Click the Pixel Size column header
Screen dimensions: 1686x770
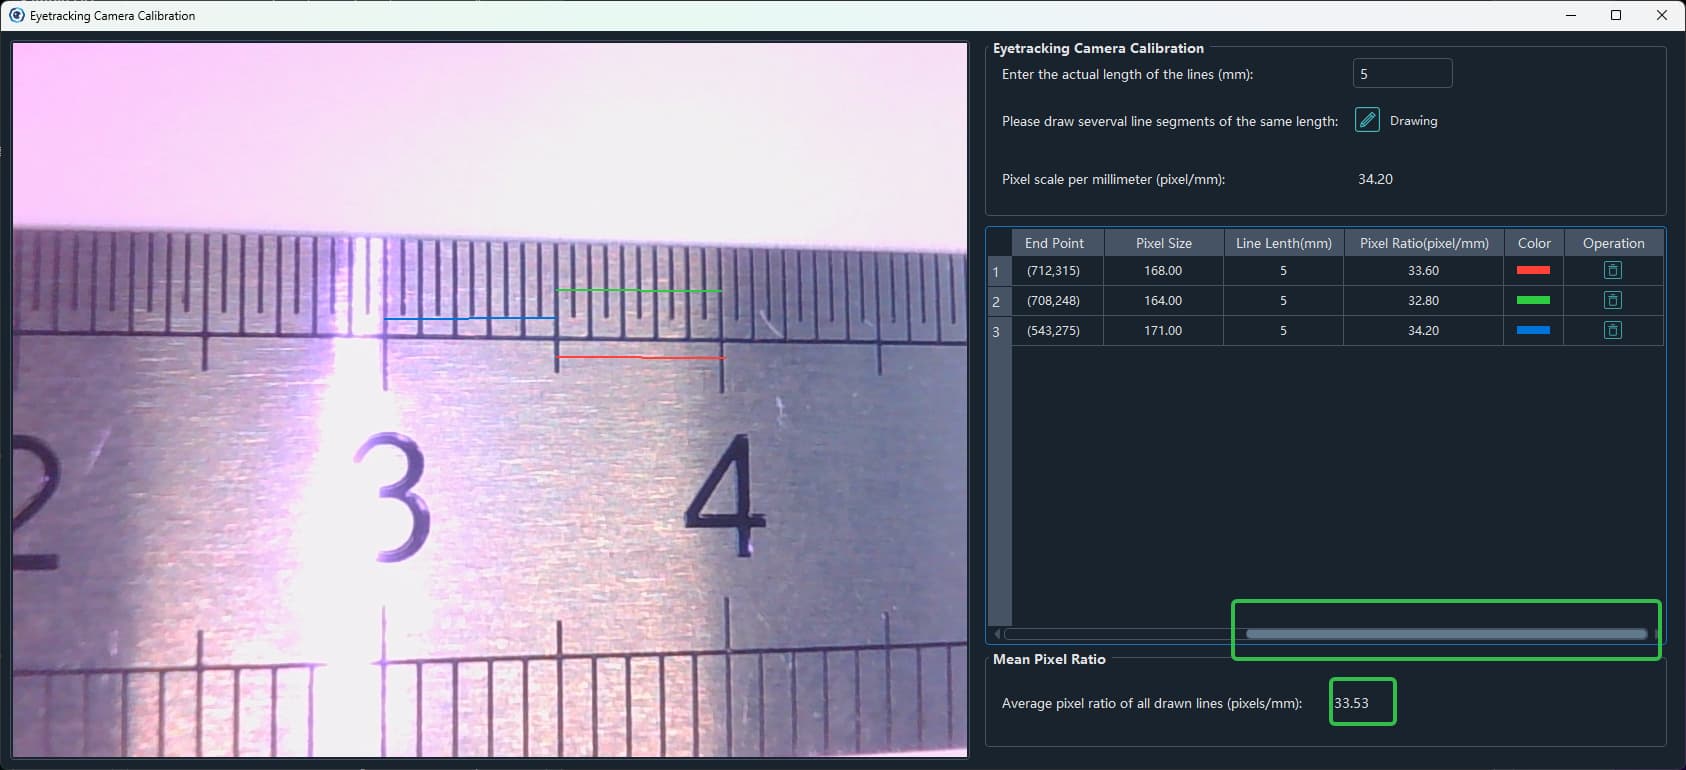click(1164, 243)
